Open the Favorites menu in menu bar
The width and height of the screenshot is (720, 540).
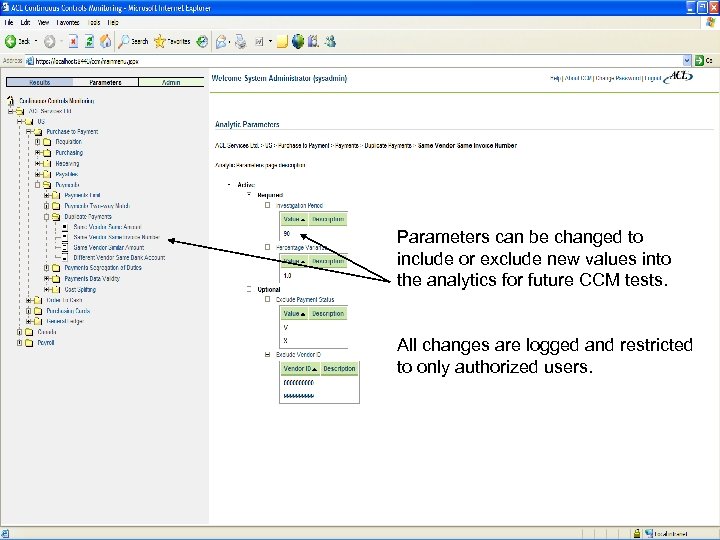click(68, 22)
